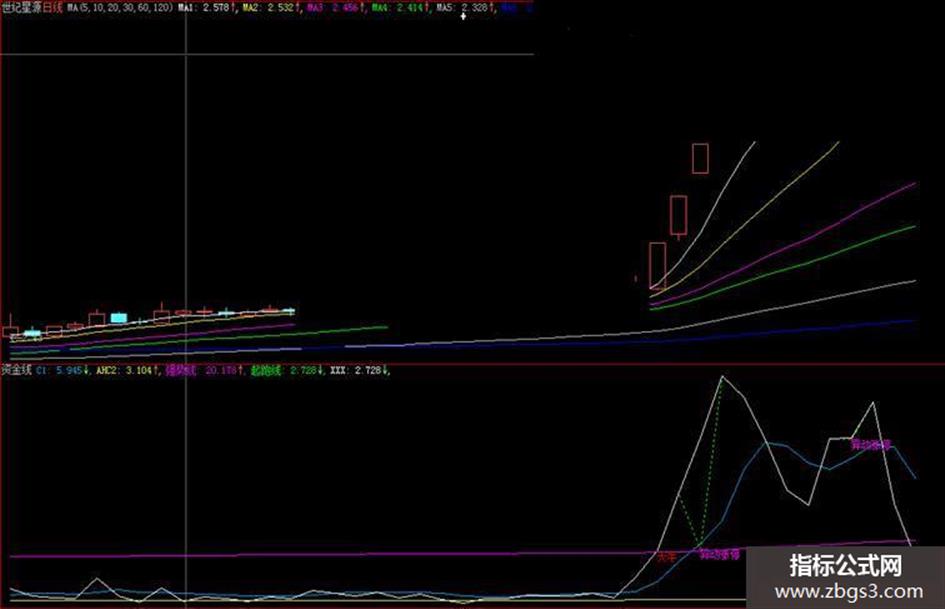Select the C1: 5.945 indicator value
The image size is (945, 609).
[x=62, y=370]
